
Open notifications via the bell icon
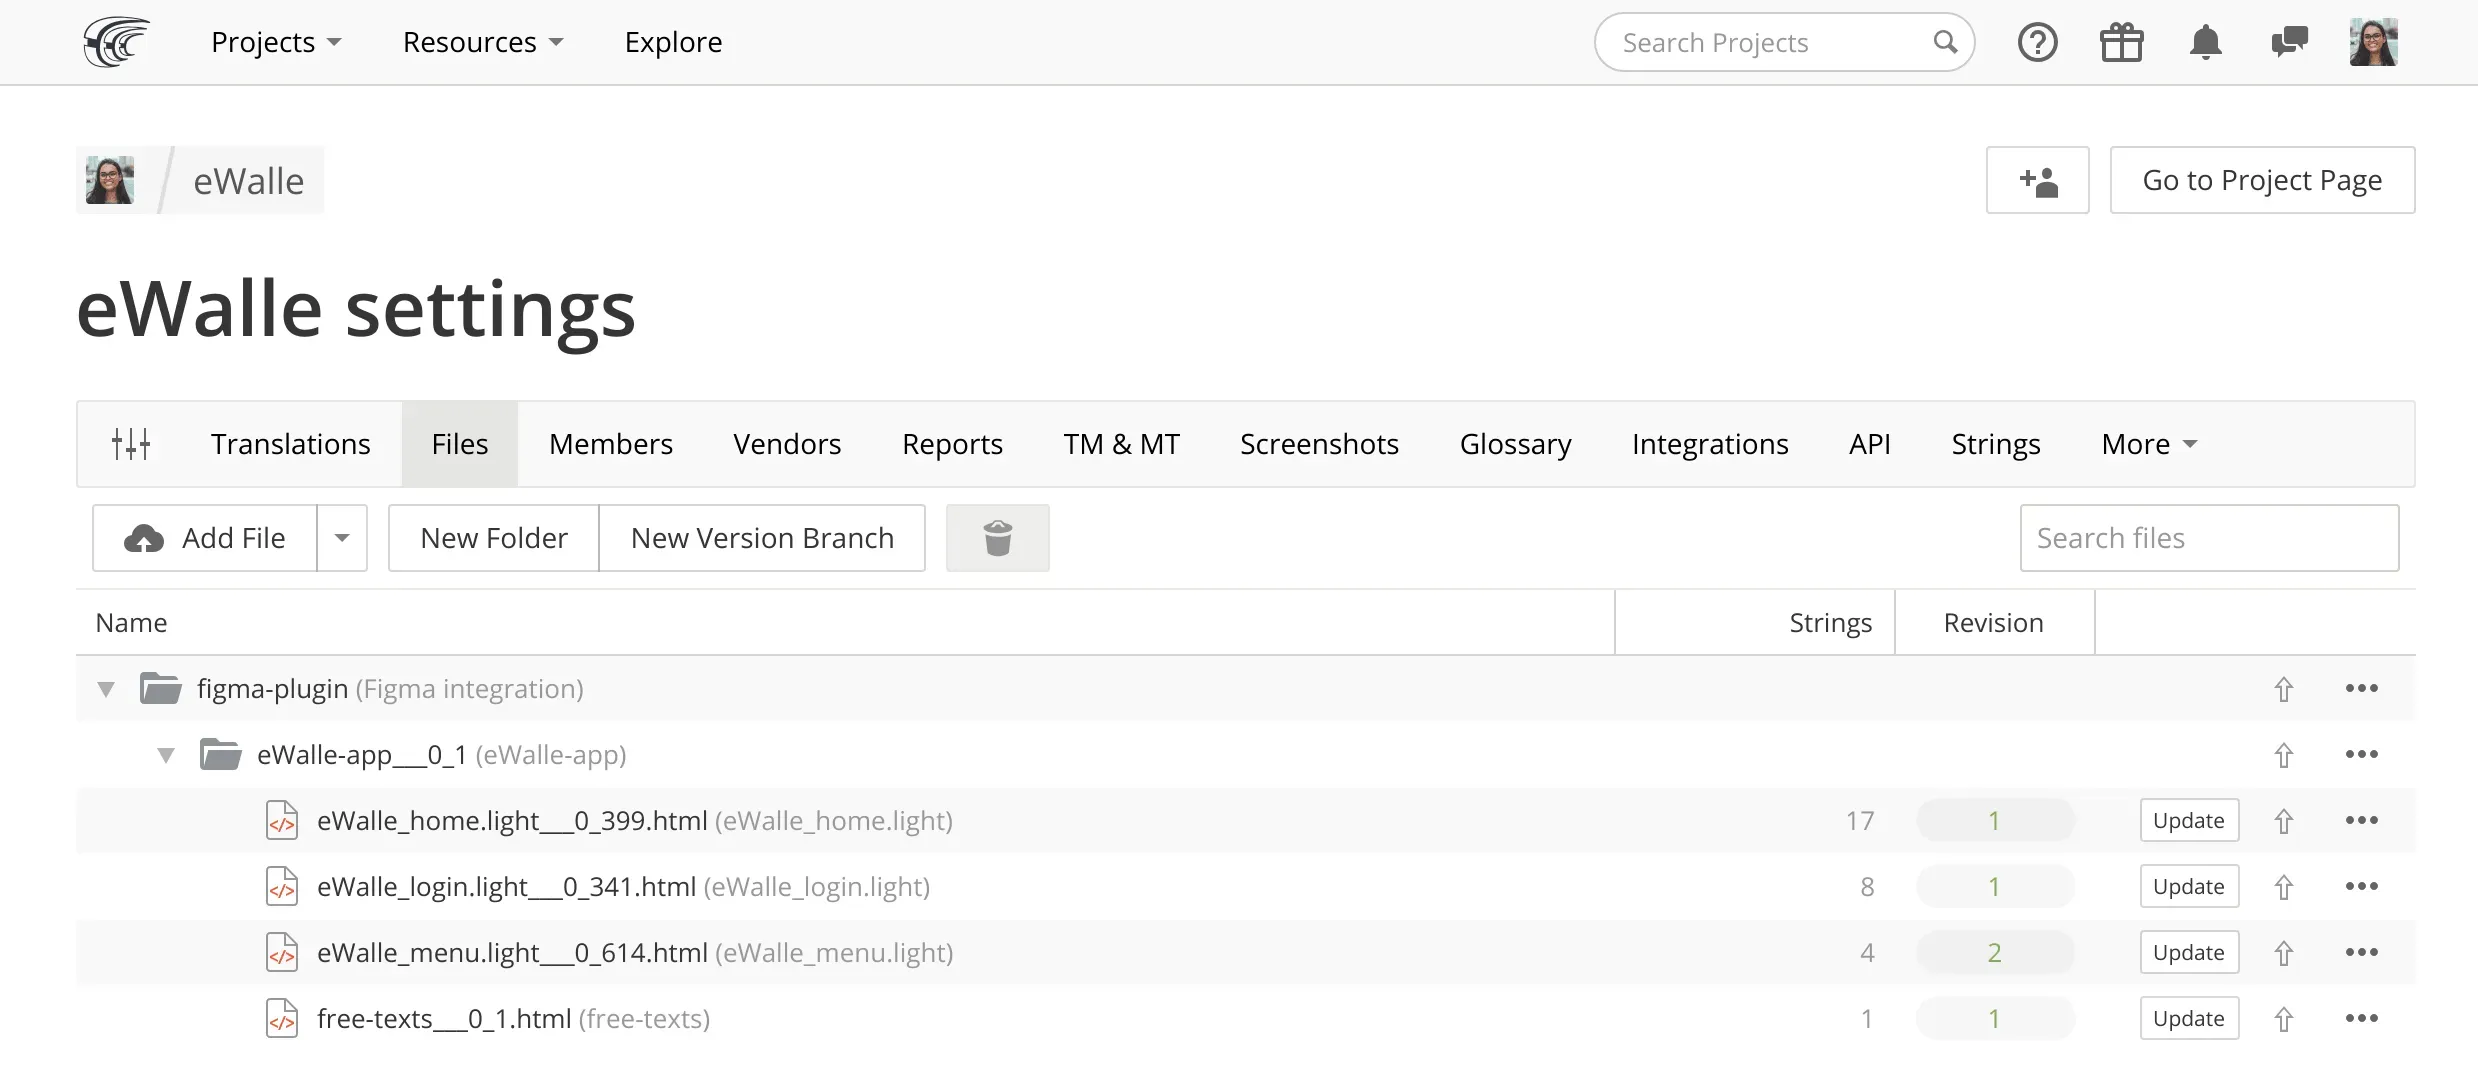pyautogui.click(x=2206, y=42)
